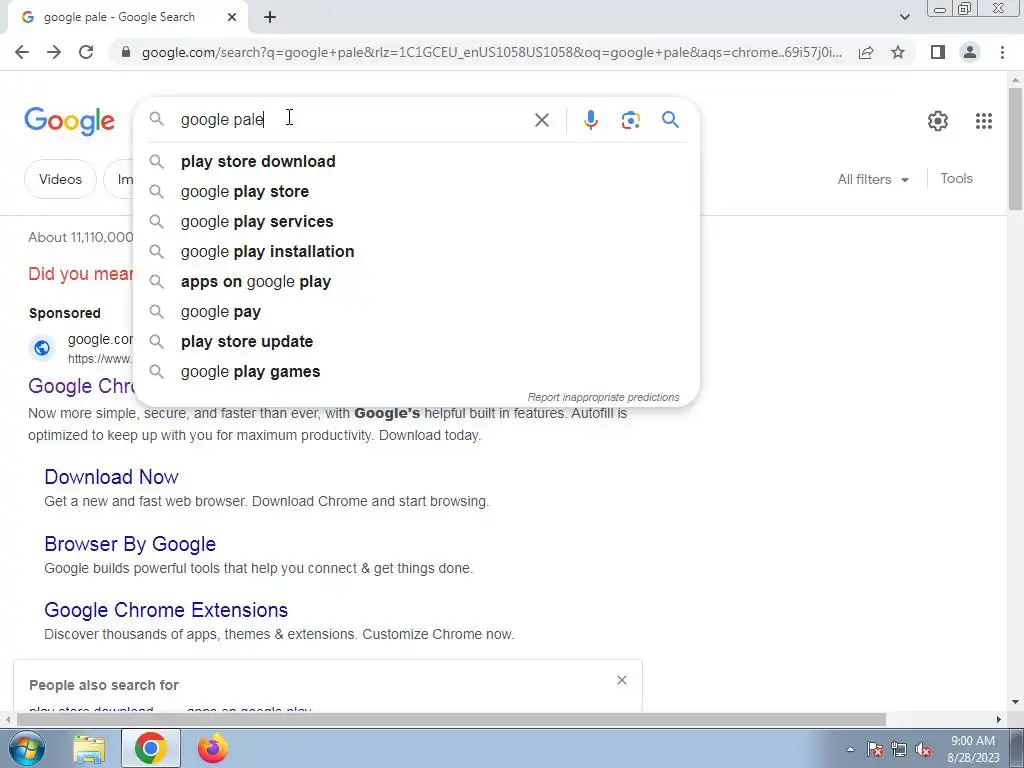Clear the search box with X
The image size is (1024, 768).
[541, 120]
